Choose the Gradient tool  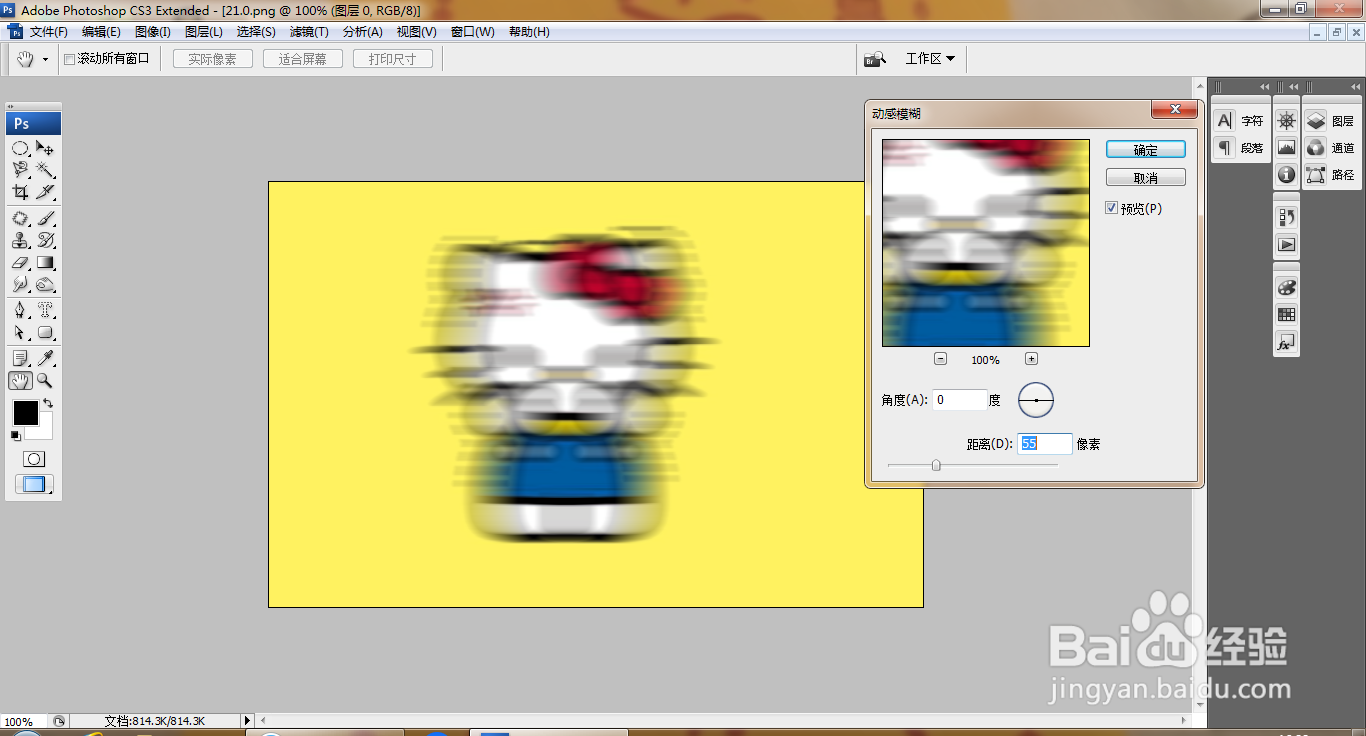tap(45, 262)
